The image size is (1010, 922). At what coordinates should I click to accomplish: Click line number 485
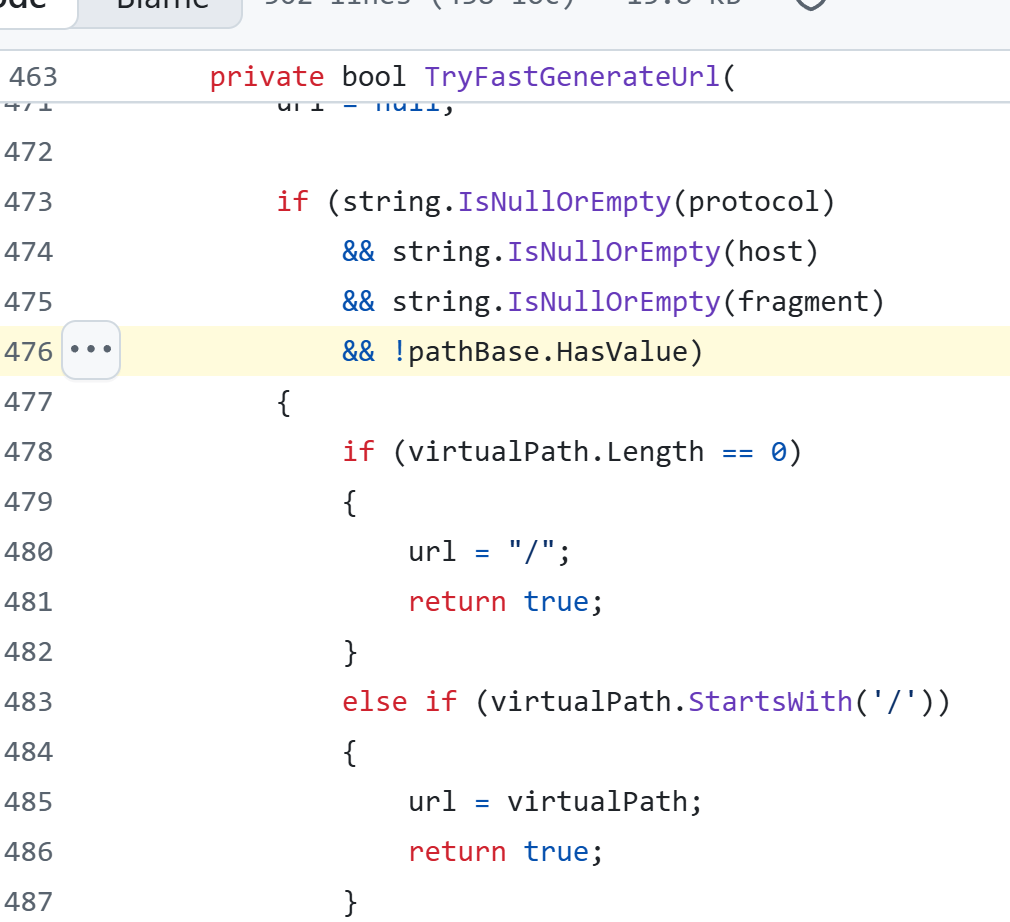[28, 802]
